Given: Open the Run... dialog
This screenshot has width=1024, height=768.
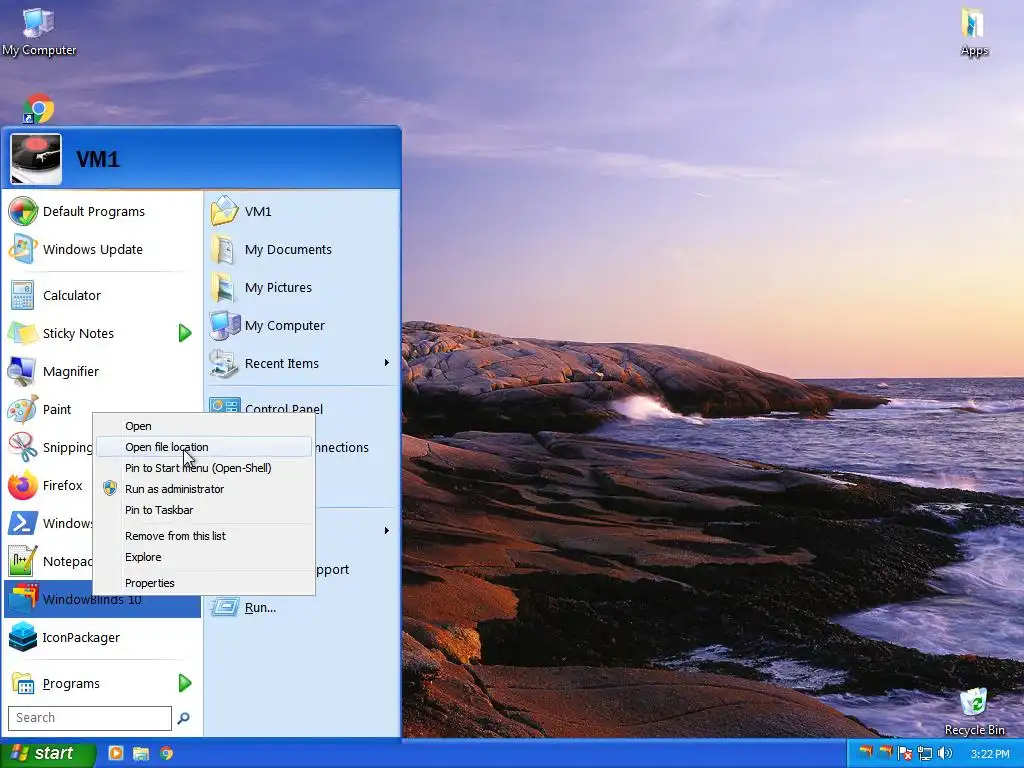Looking at the screenshot, I should [302, 607].
